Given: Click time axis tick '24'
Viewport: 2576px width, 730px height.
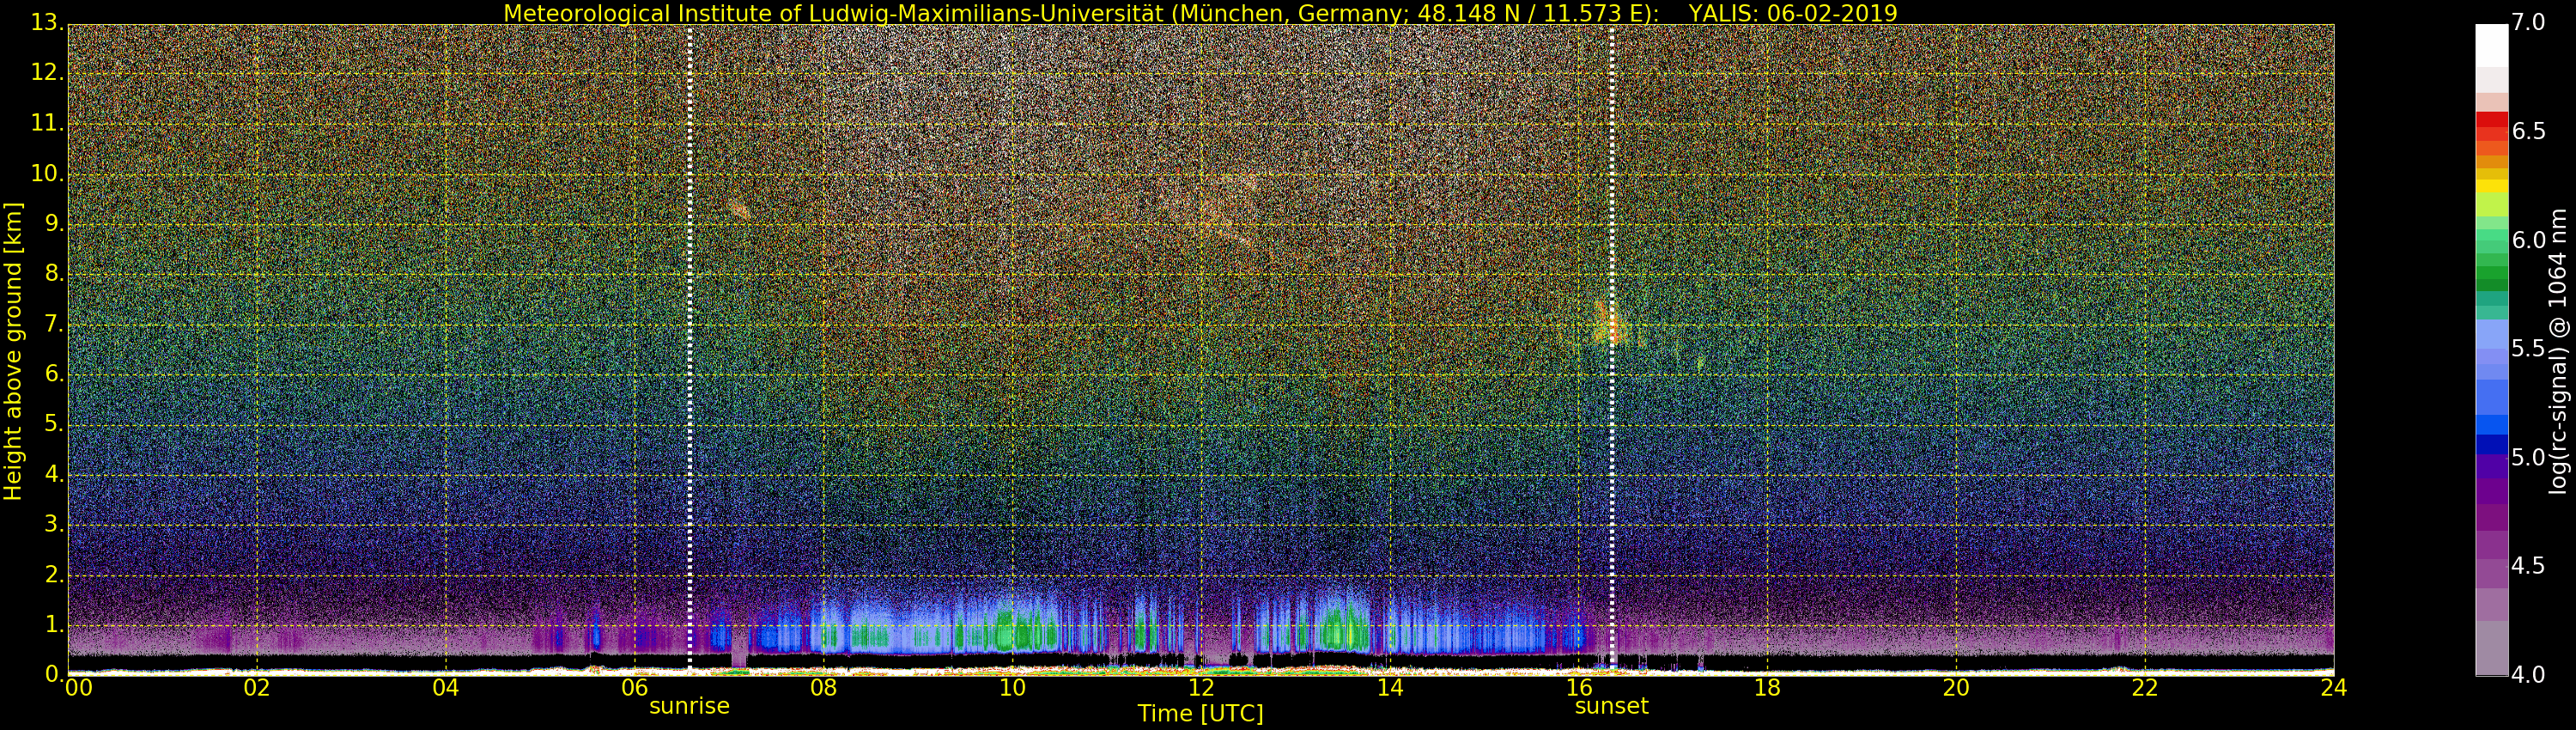Looking at the screenshot, I should coord(2334,688).
